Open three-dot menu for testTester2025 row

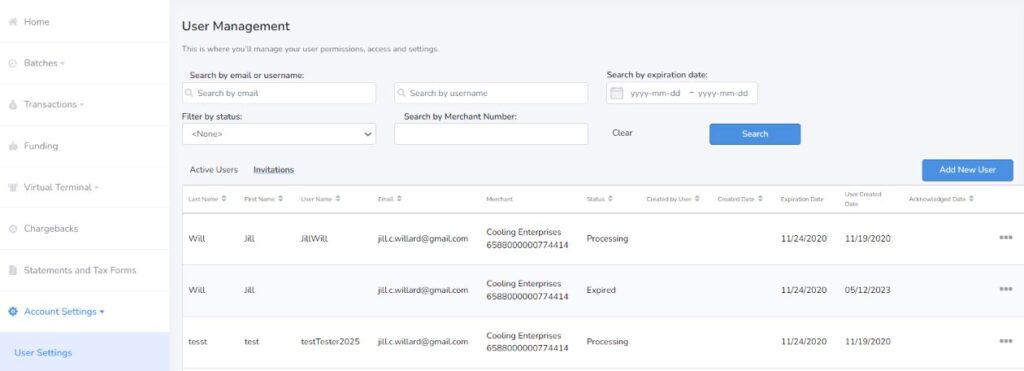1006,341
